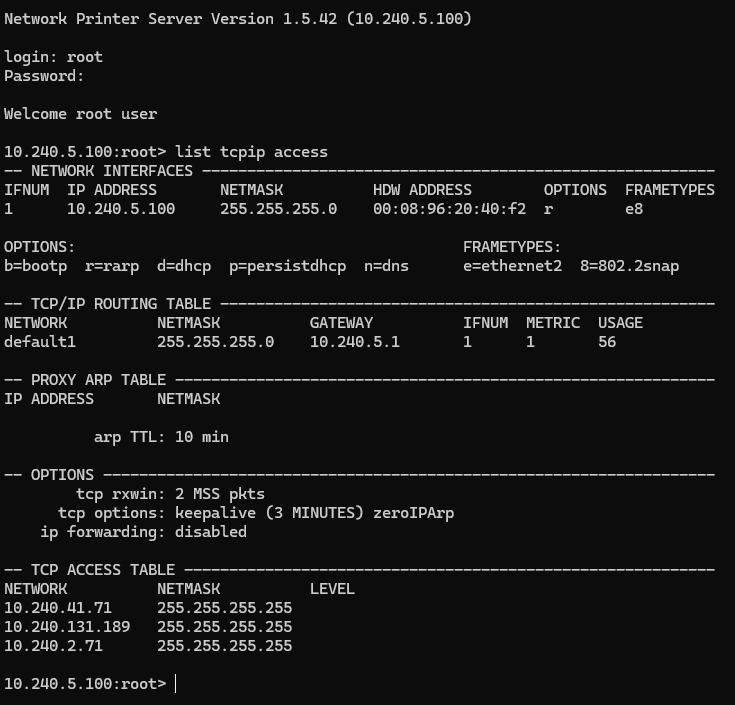This screenshot has height=705, width=735.
Task: Click the keepalive (3 MINUTES) option text
Action: (269, 513)
